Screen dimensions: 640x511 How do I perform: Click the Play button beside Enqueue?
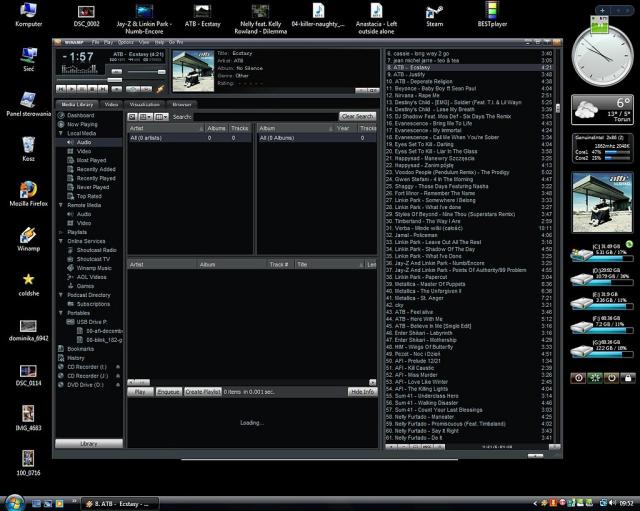click(x=140, y=392)
